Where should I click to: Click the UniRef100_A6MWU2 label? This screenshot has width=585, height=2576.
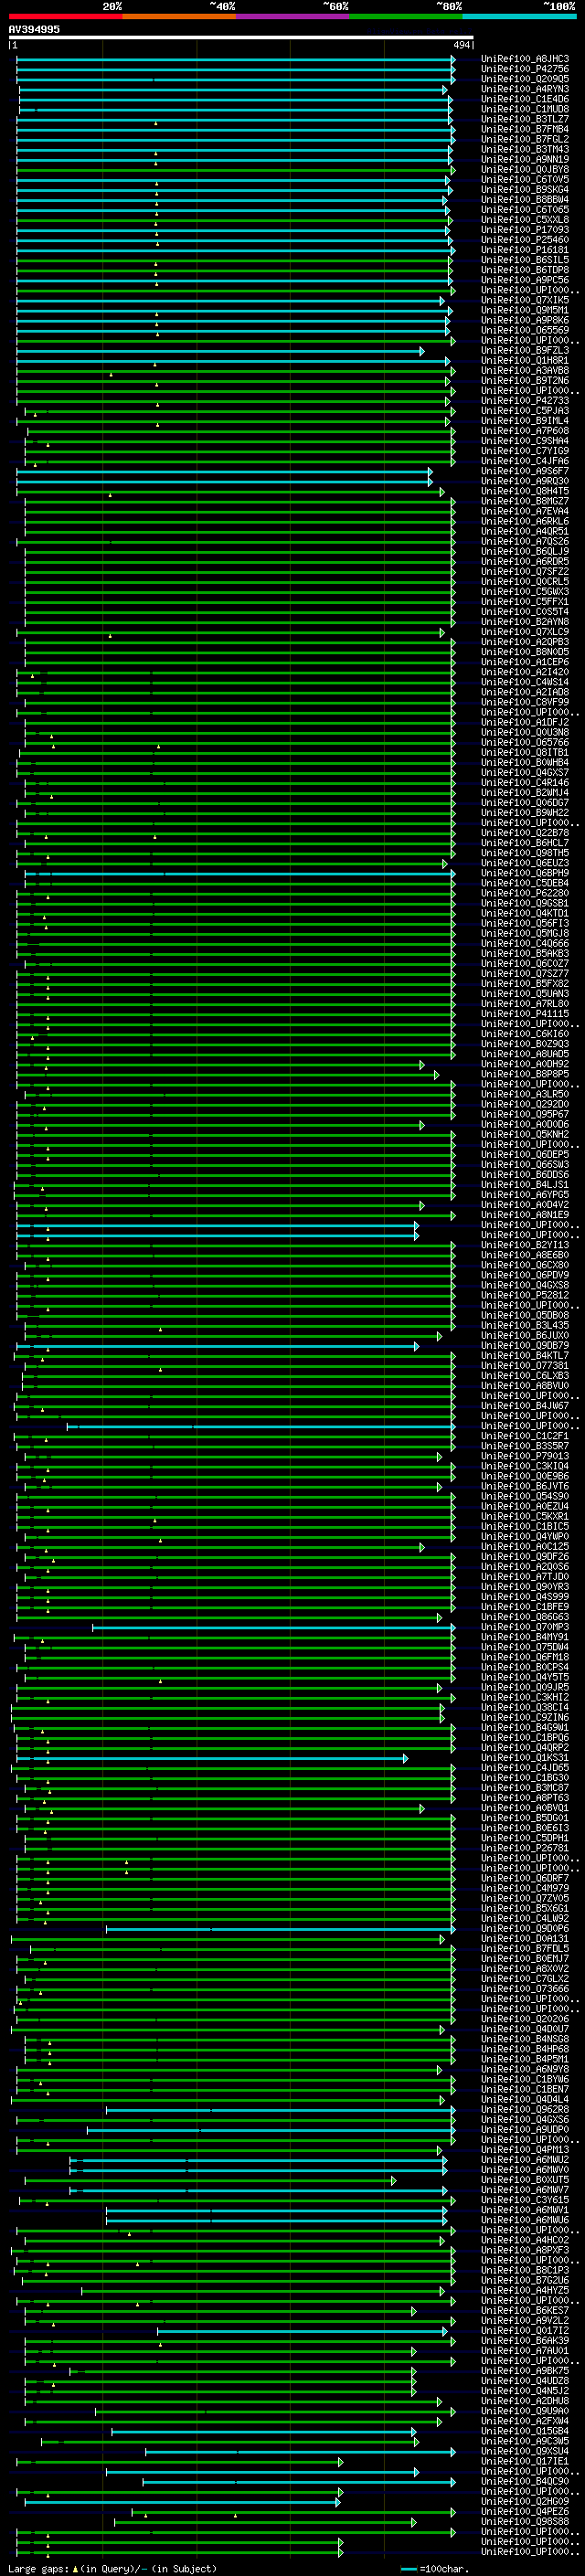pyautogui.click(x=525, y=2159)
